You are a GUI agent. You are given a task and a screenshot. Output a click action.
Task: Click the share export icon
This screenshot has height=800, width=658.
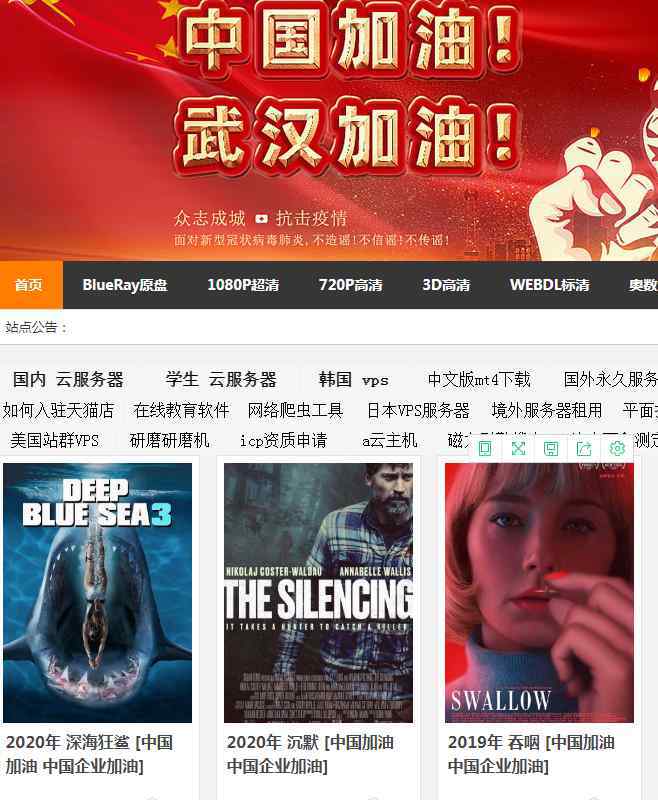[584, 448]
